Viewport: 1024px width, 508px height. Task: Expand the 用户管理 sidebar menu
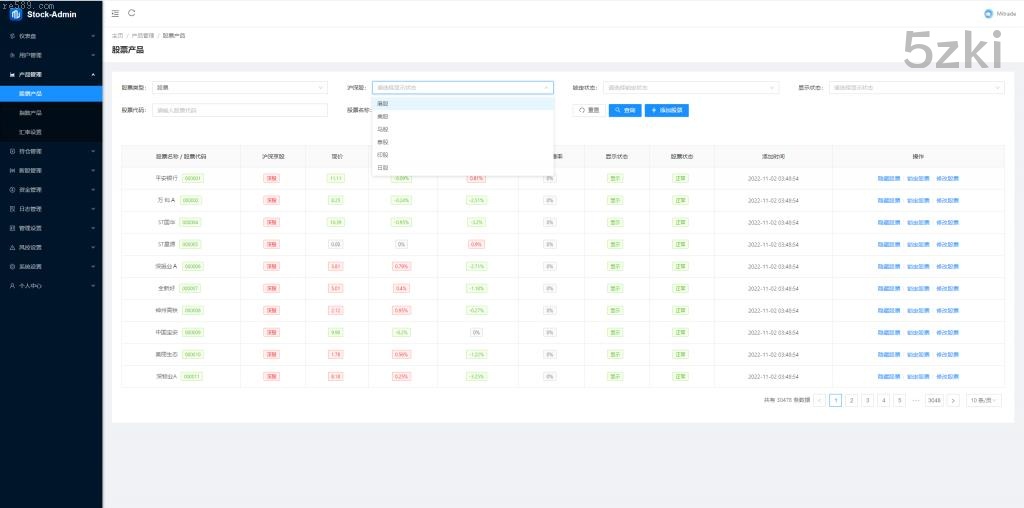pos(50,55)
